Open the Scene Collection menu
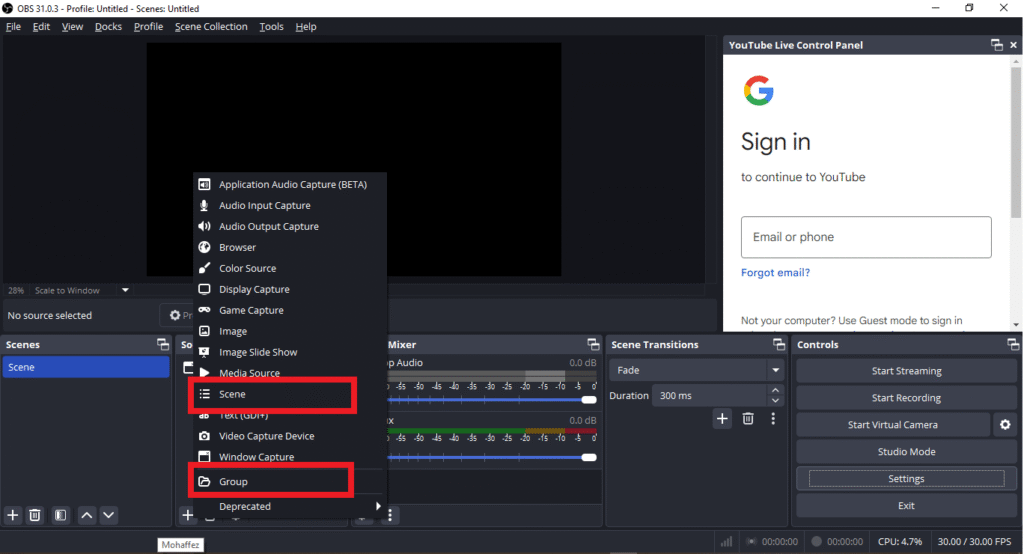This screenshot has width=1024, height=554. [x=211, y=27]
